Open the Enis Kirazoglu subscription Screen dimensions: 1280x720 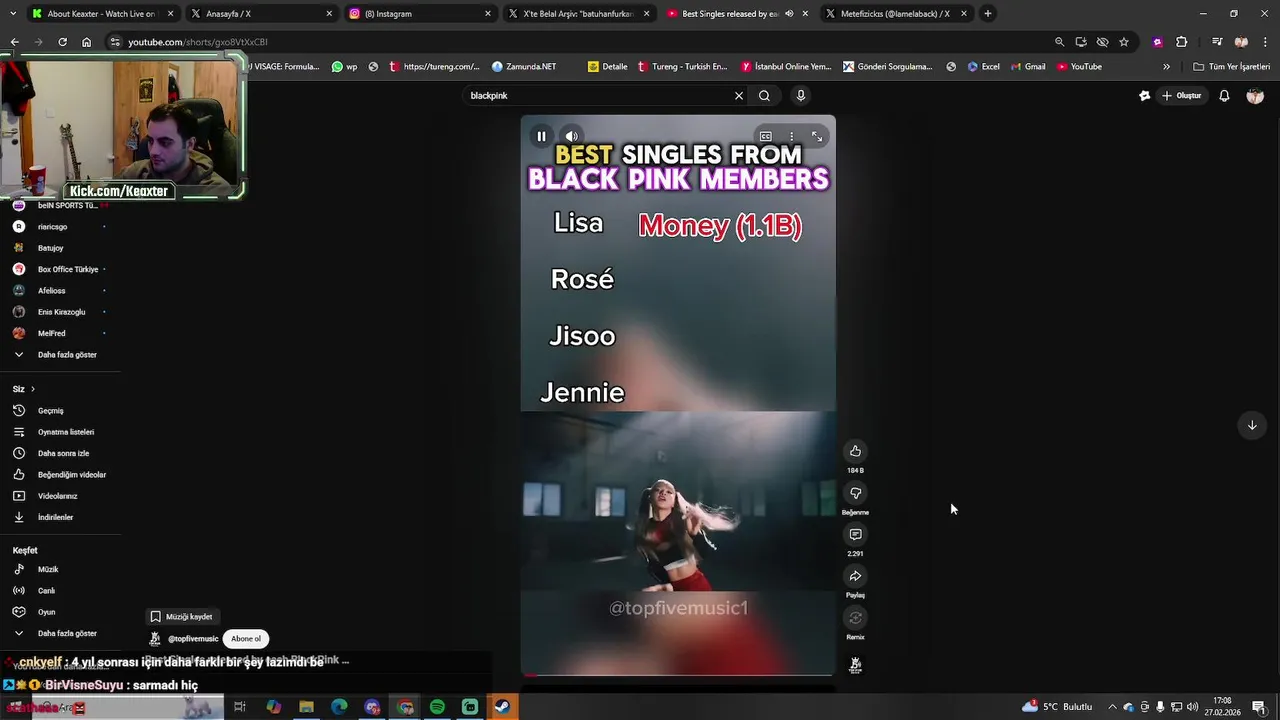pyautogui.click(x=59, y=312)
